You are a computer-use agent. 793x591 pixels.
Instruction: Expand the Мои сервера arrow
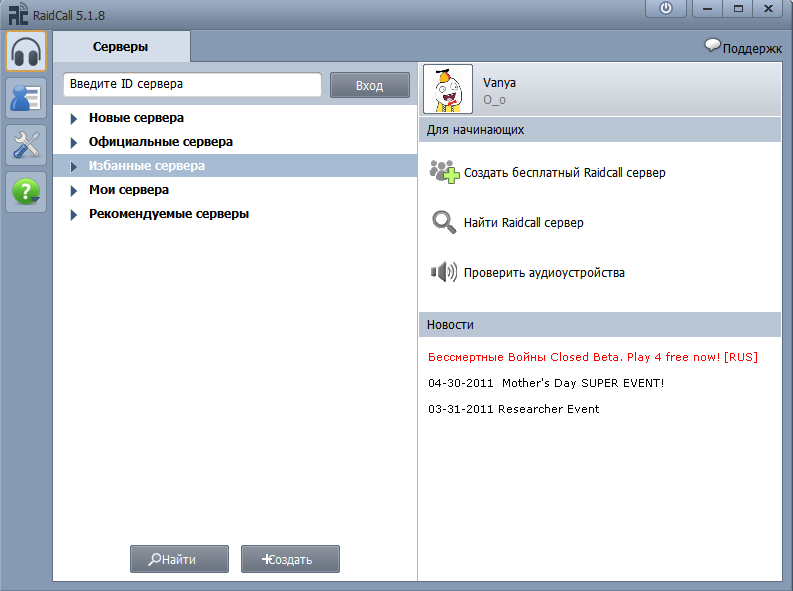click(x=74, y=191)
